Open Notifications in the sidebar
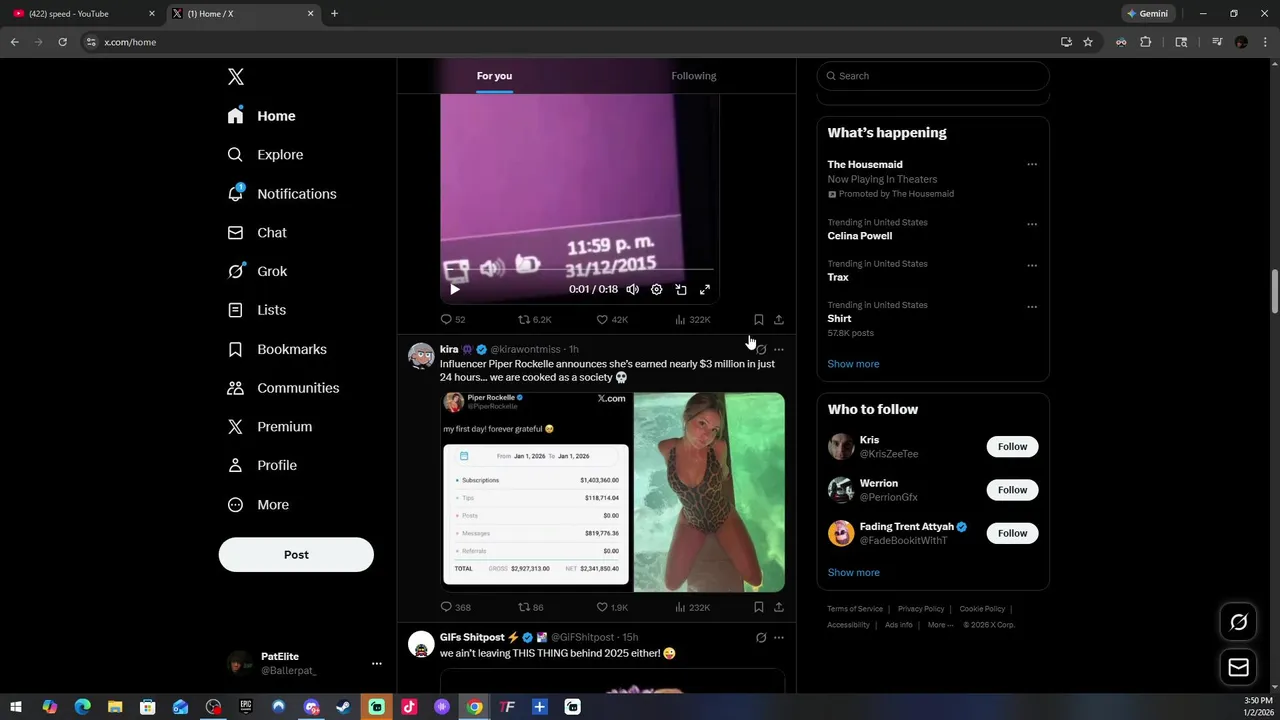 (x=282, y=194)
